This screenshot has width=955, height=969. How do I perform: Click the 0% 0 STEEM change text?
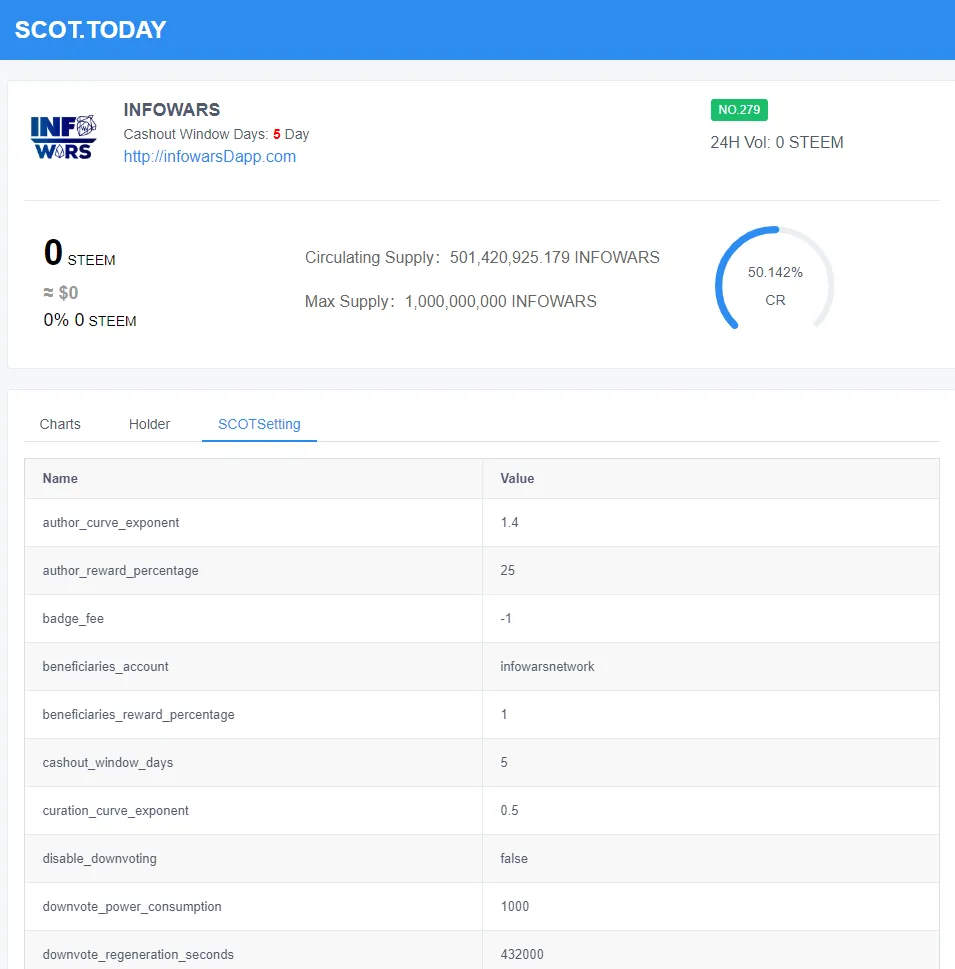(x=90, y=320)
